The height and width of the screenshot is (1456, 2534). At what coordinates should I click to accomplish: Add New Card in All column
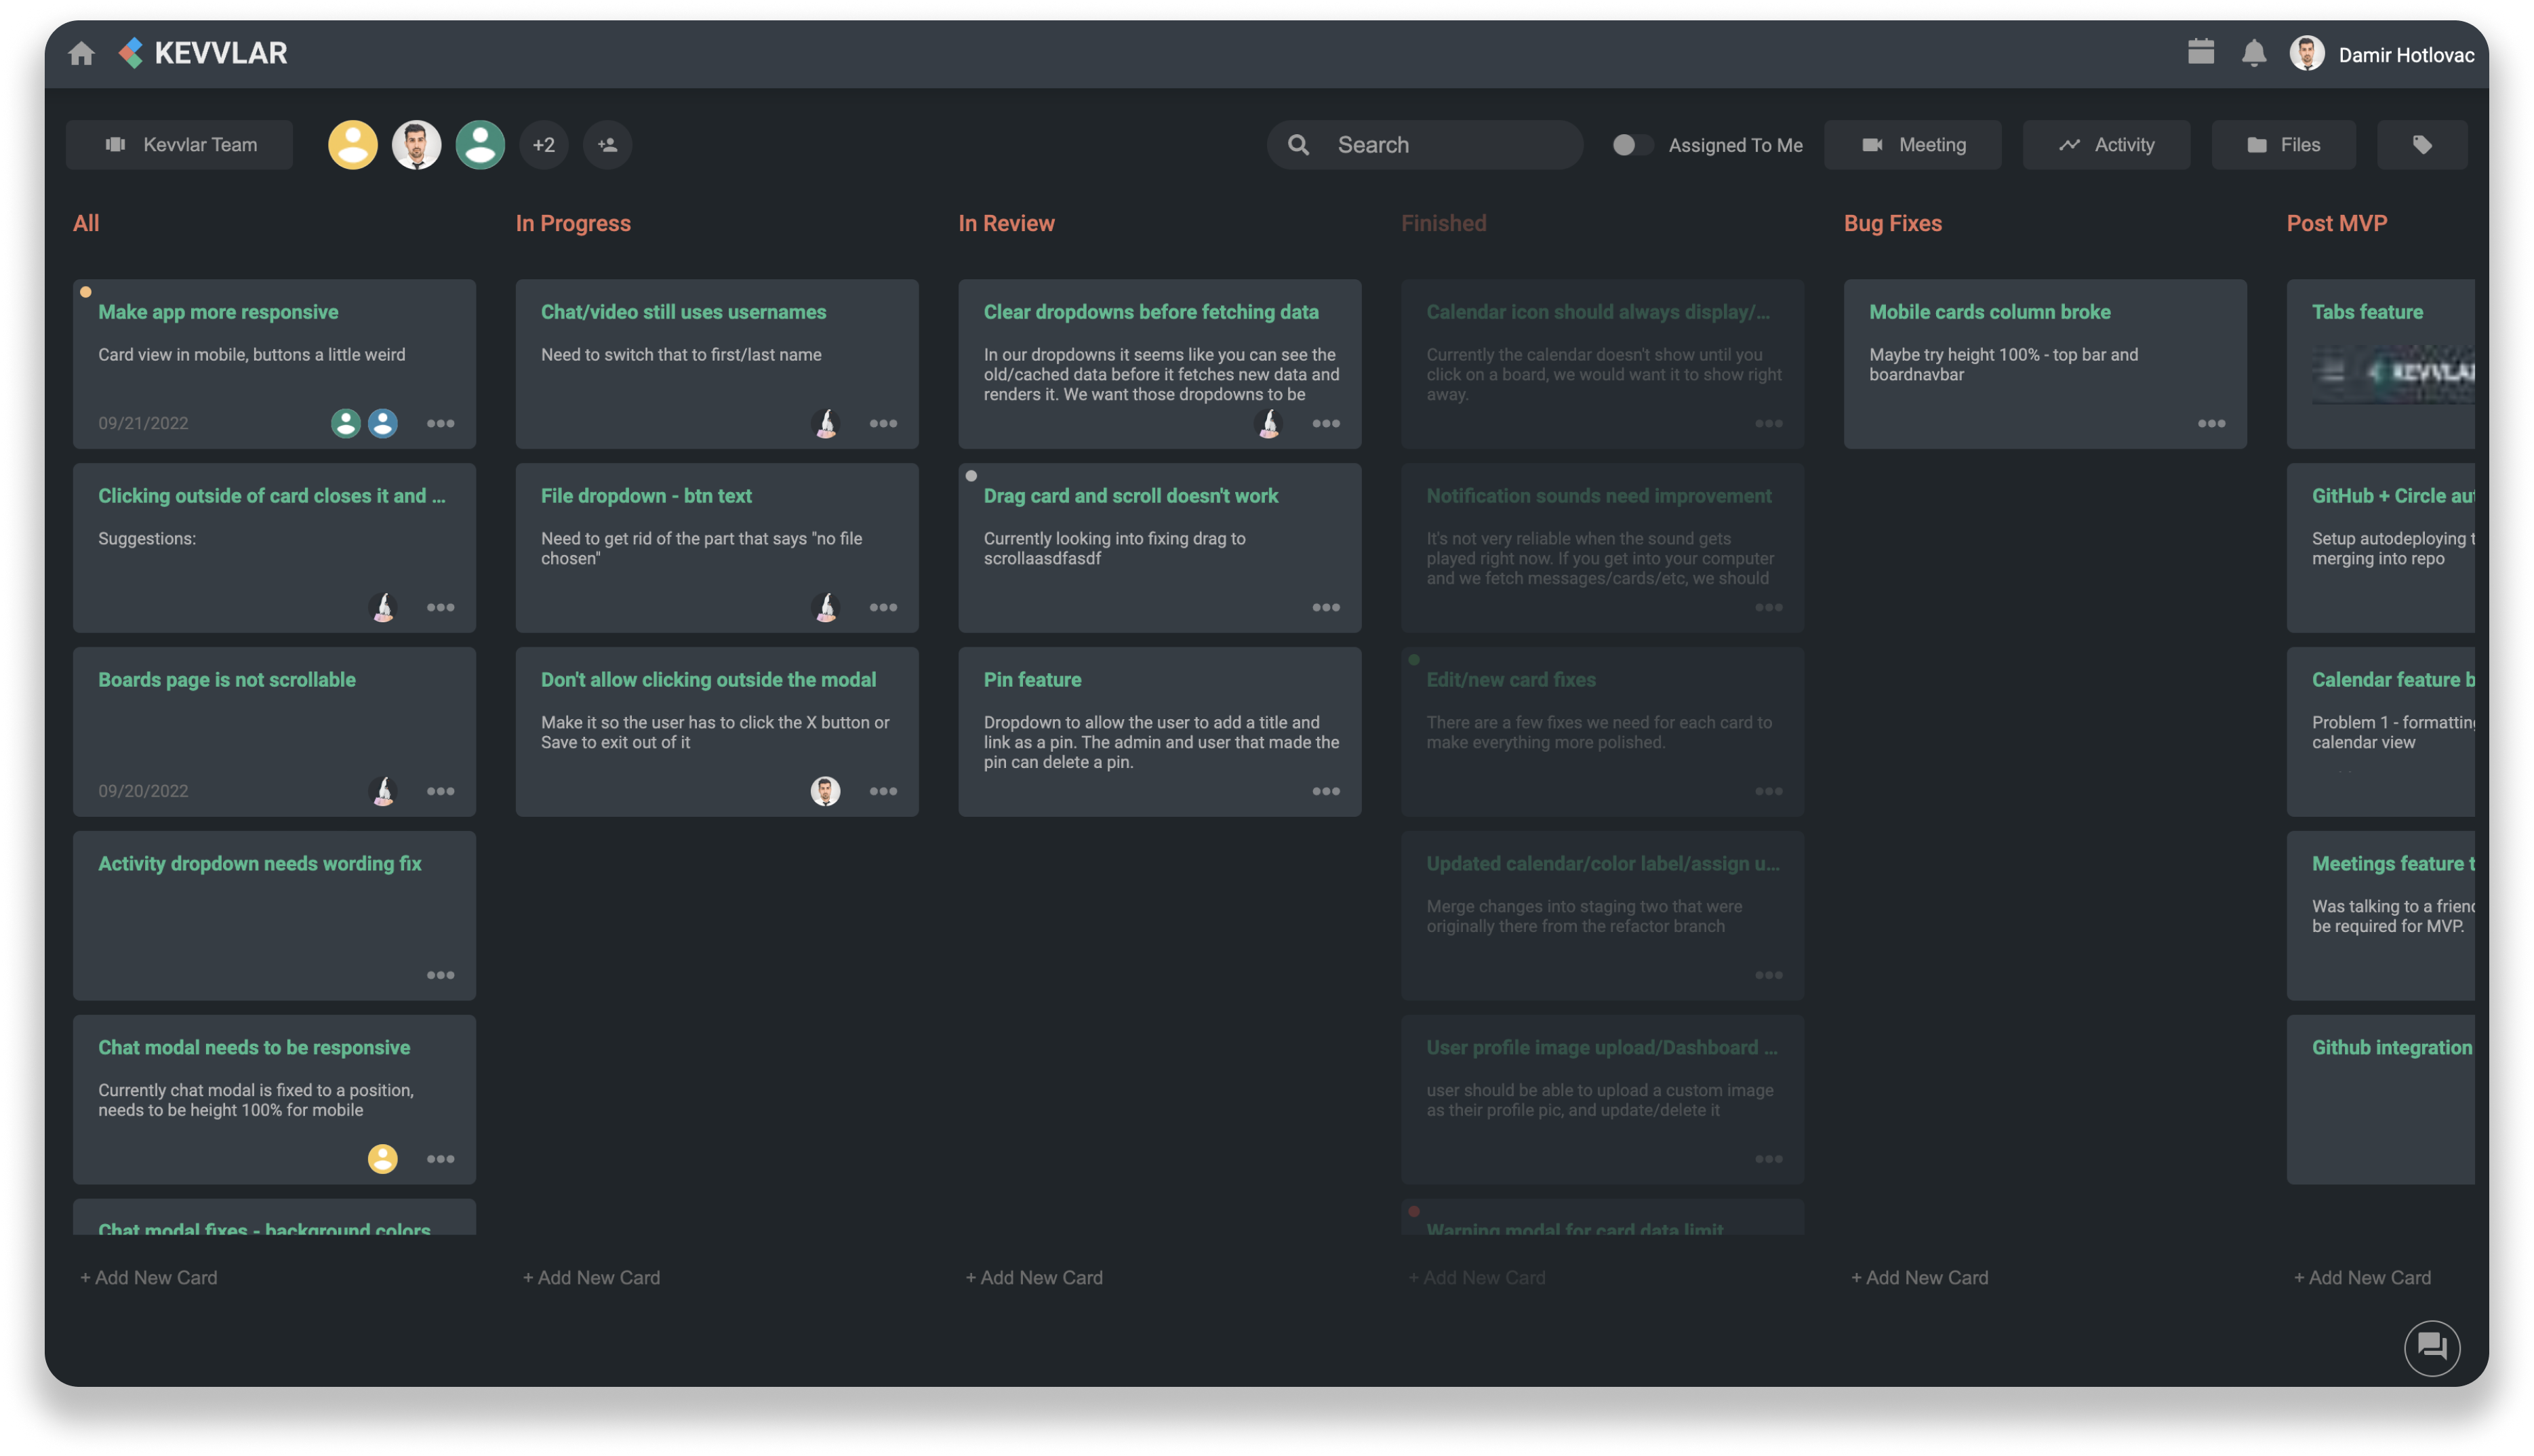point(149,1277)
